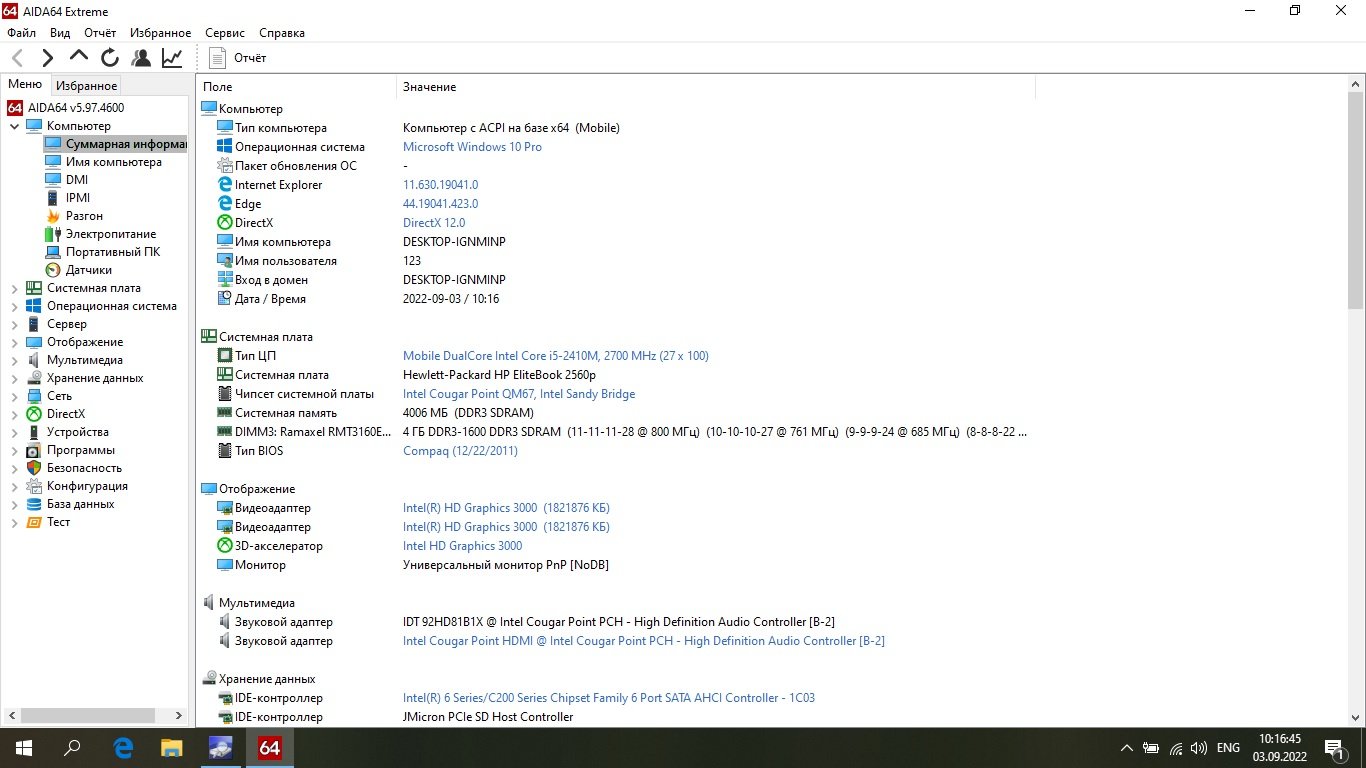Open the graph chart icon in the toolbar

pyautogui.click(x=172, y=58)
